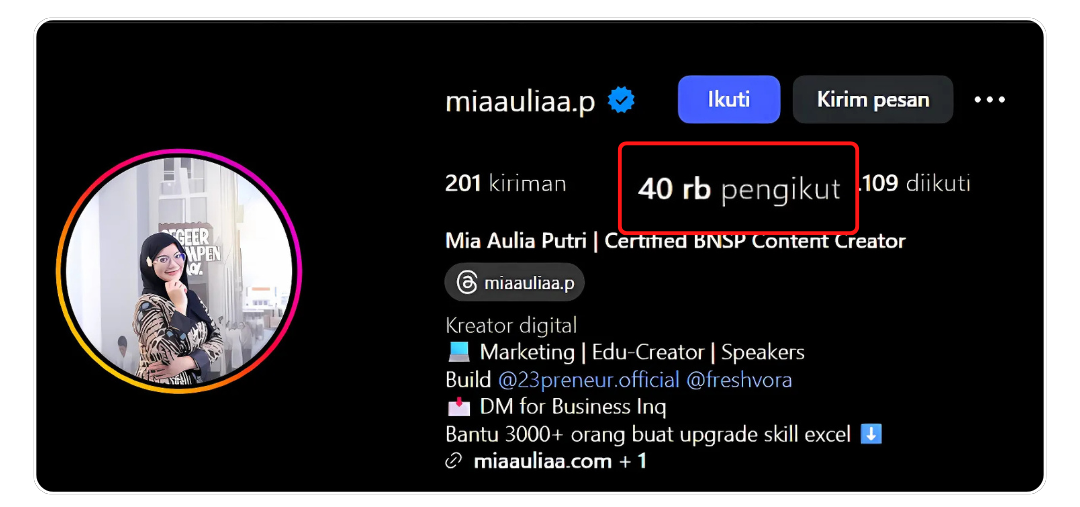Open the profile picture story ring

click(179, 271)
